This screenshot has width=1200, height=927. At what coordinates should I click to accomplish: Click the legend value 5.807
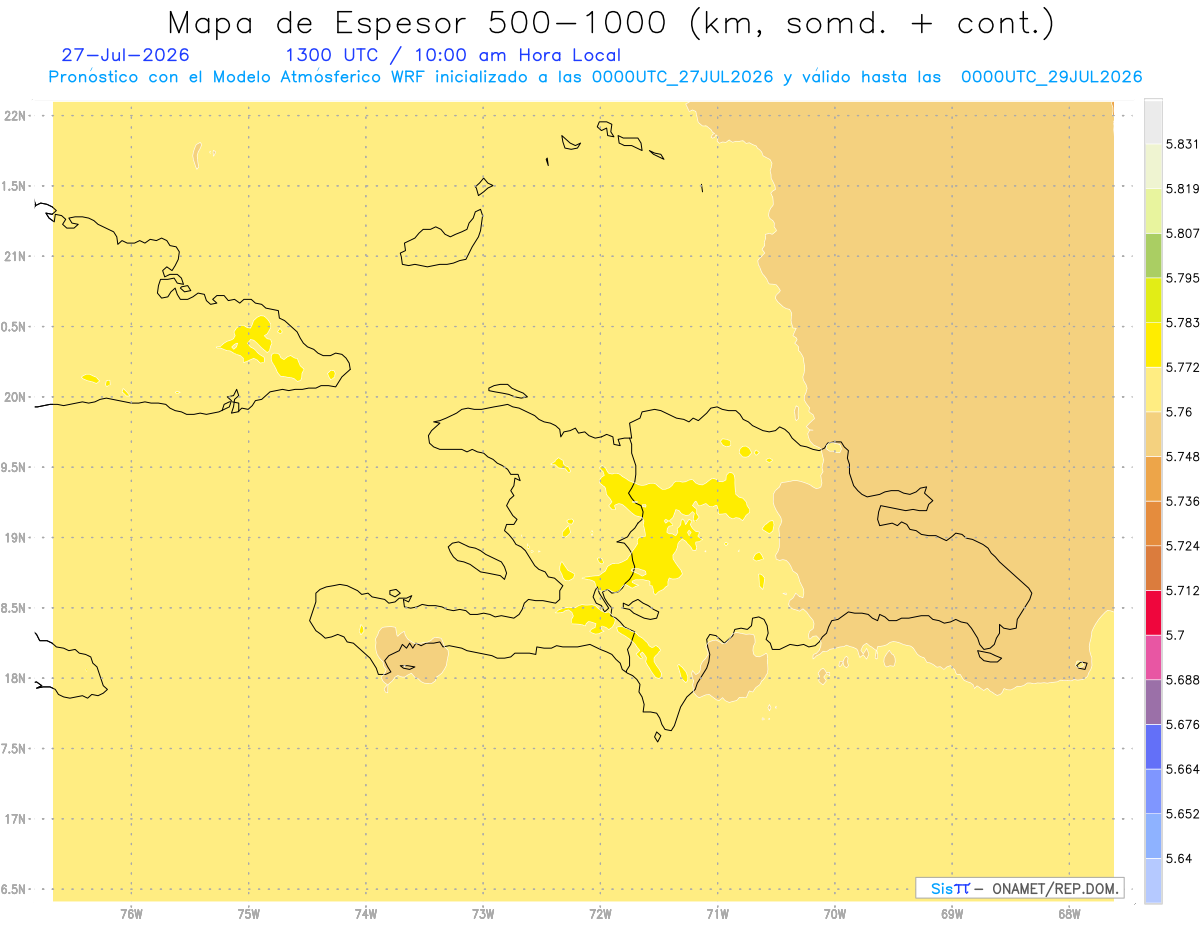click(x=1182, y=233)
